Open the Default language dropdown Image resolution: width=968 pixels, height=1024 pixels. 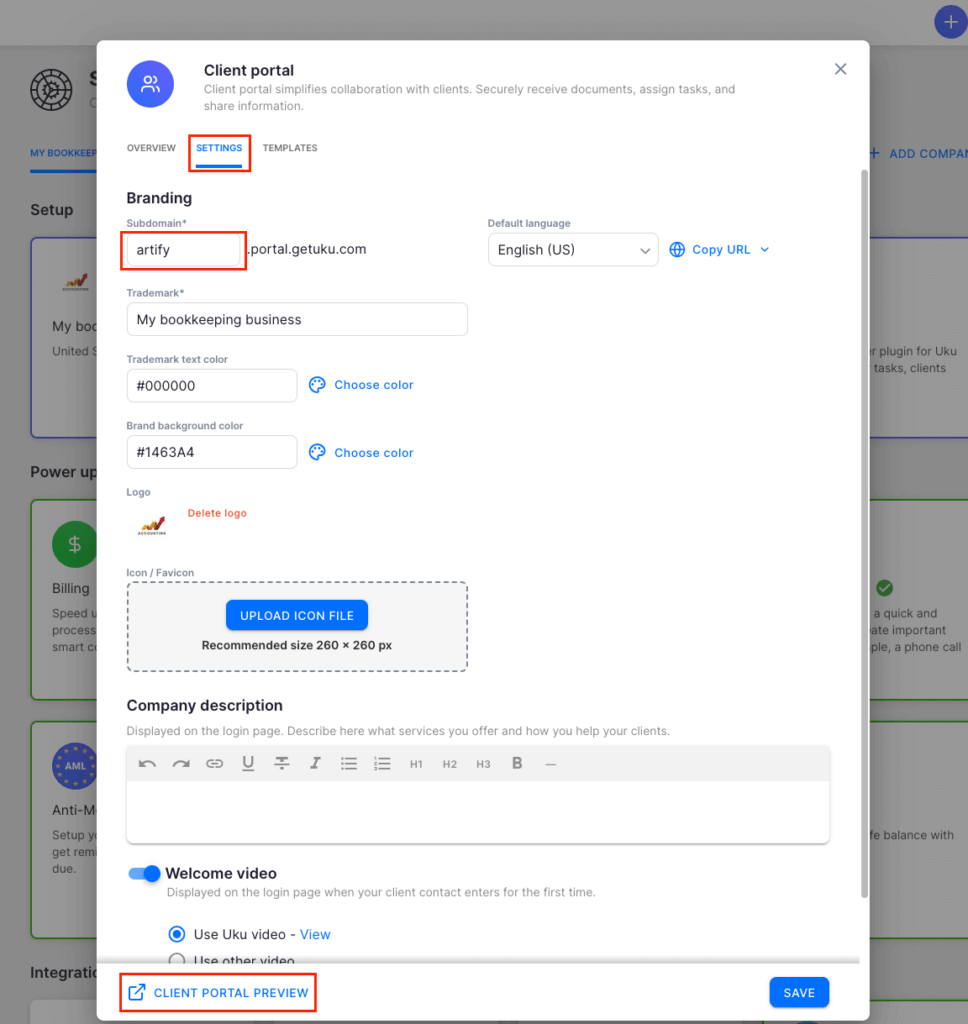point(573,249)
